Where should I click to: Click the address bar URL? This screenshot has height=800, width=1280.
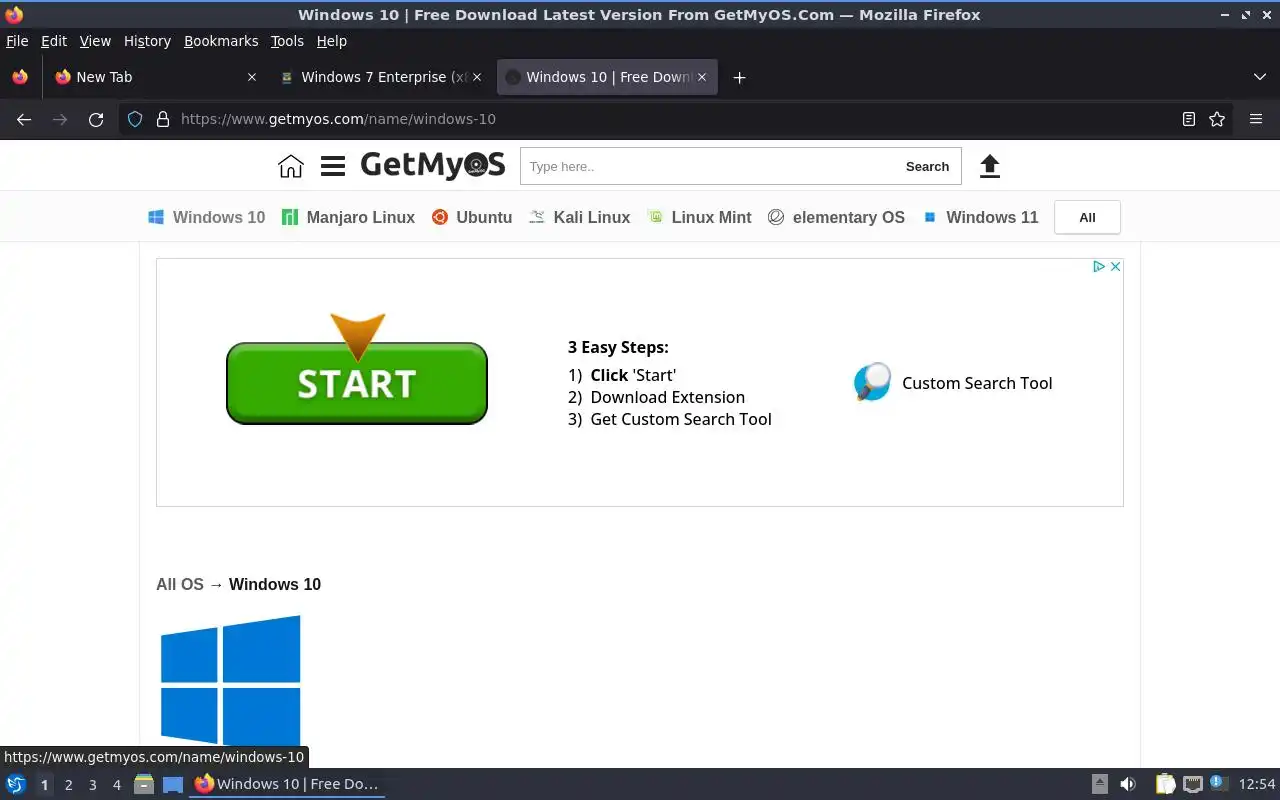[x=338, y=119]
